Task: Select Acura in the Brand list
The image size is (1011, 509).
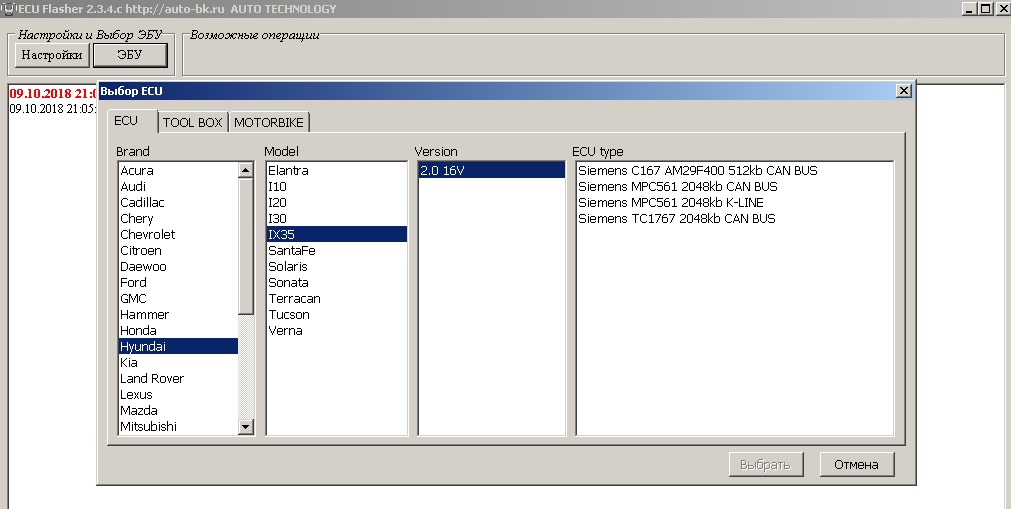Action: click(179, 170)
